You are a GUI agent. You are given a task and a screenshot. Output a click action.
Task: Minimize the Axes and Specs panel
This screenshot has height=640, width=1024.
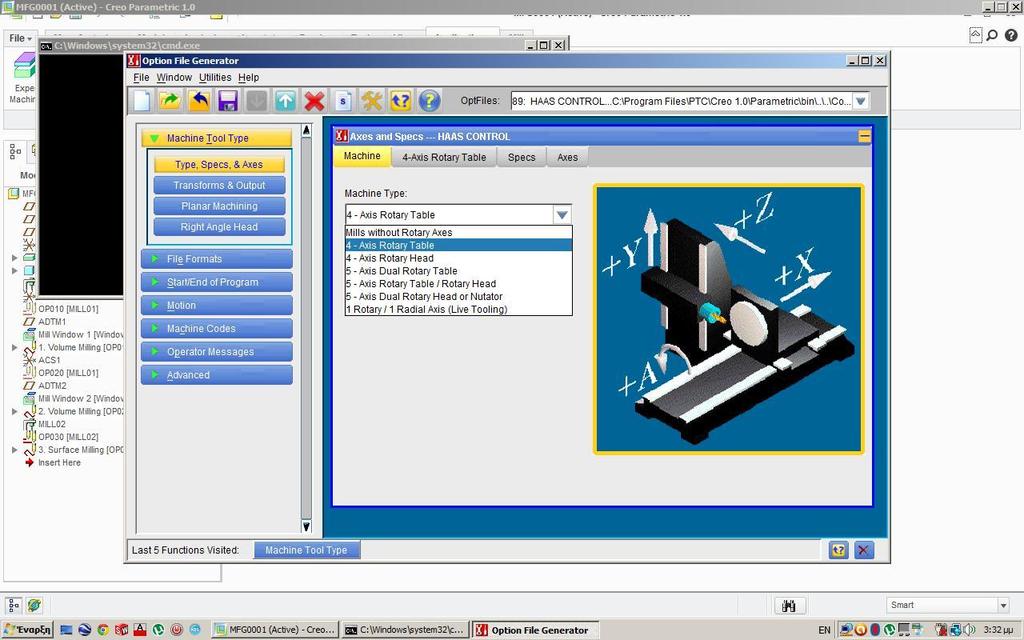click(864, 136)
